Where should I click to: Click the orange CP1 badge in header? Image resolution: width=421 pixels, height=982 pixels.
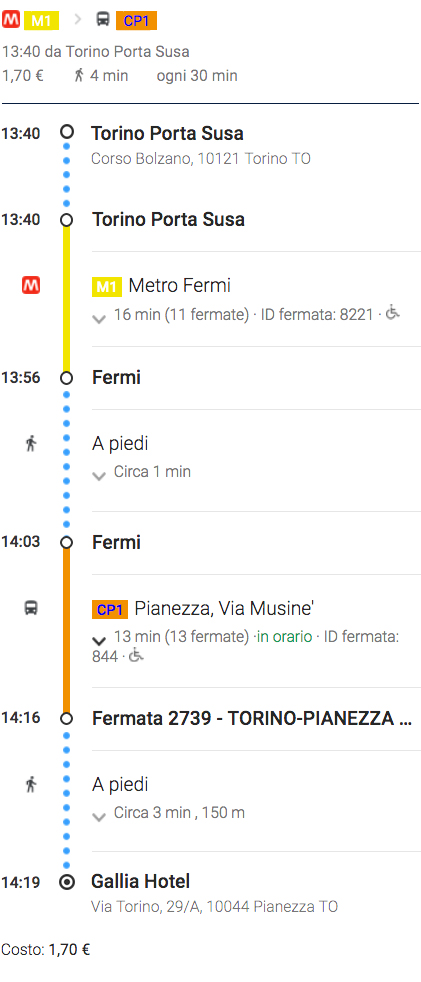point(136,21)
